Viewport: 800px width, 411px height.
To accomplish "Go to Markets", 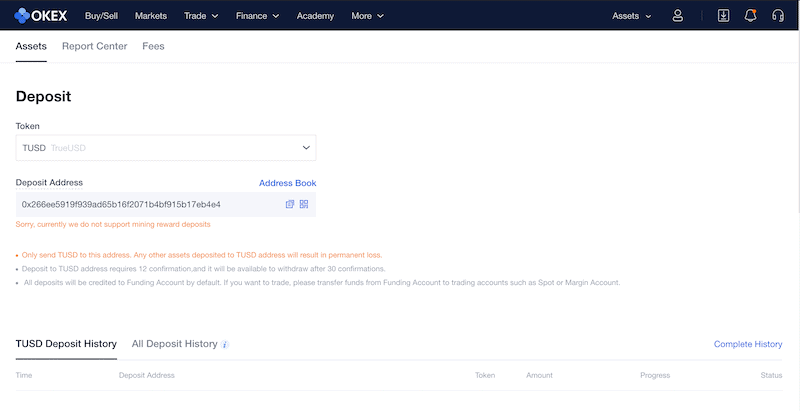I will click(151, 16).
